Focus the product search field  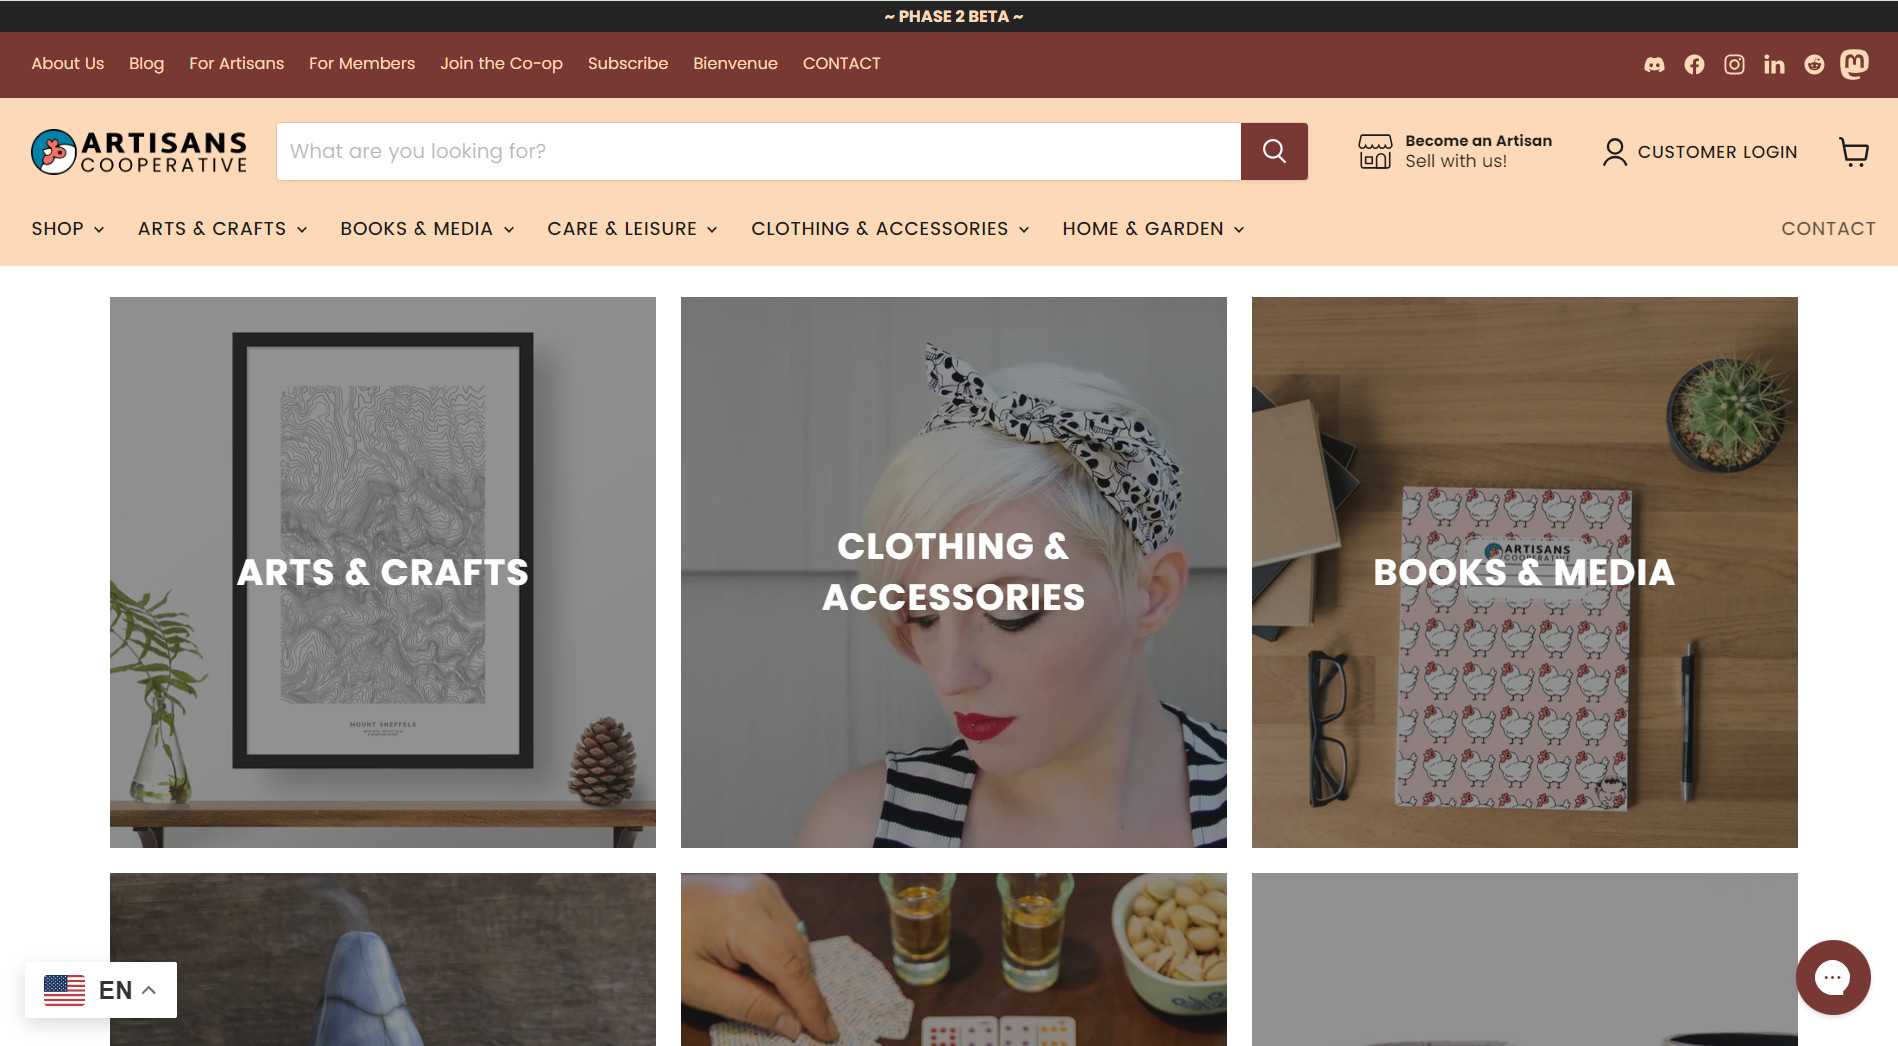pos(758,151)
